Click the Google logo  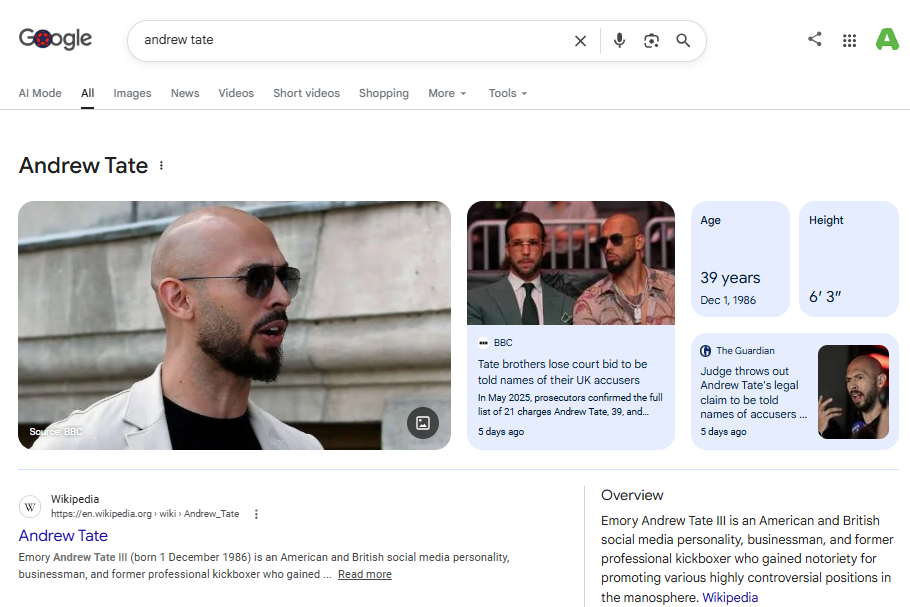tap(55, 39)
